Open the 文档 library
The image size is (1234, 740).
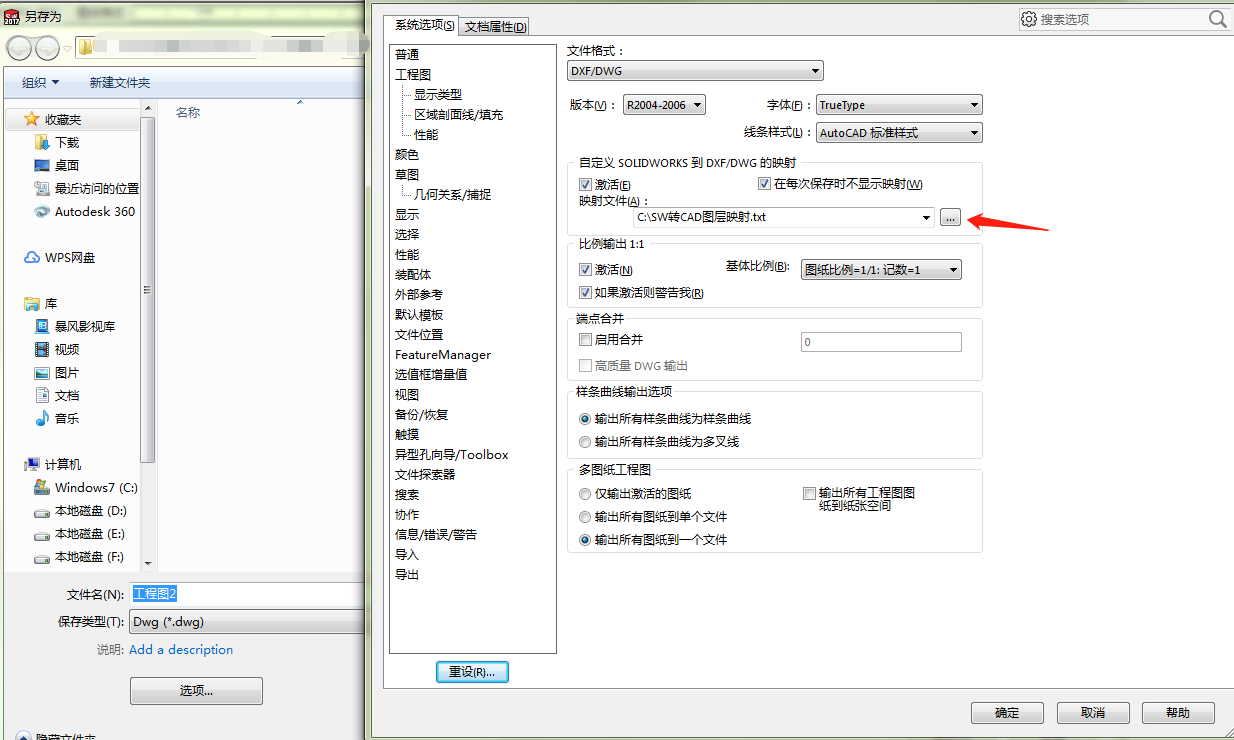click(57, 395)
